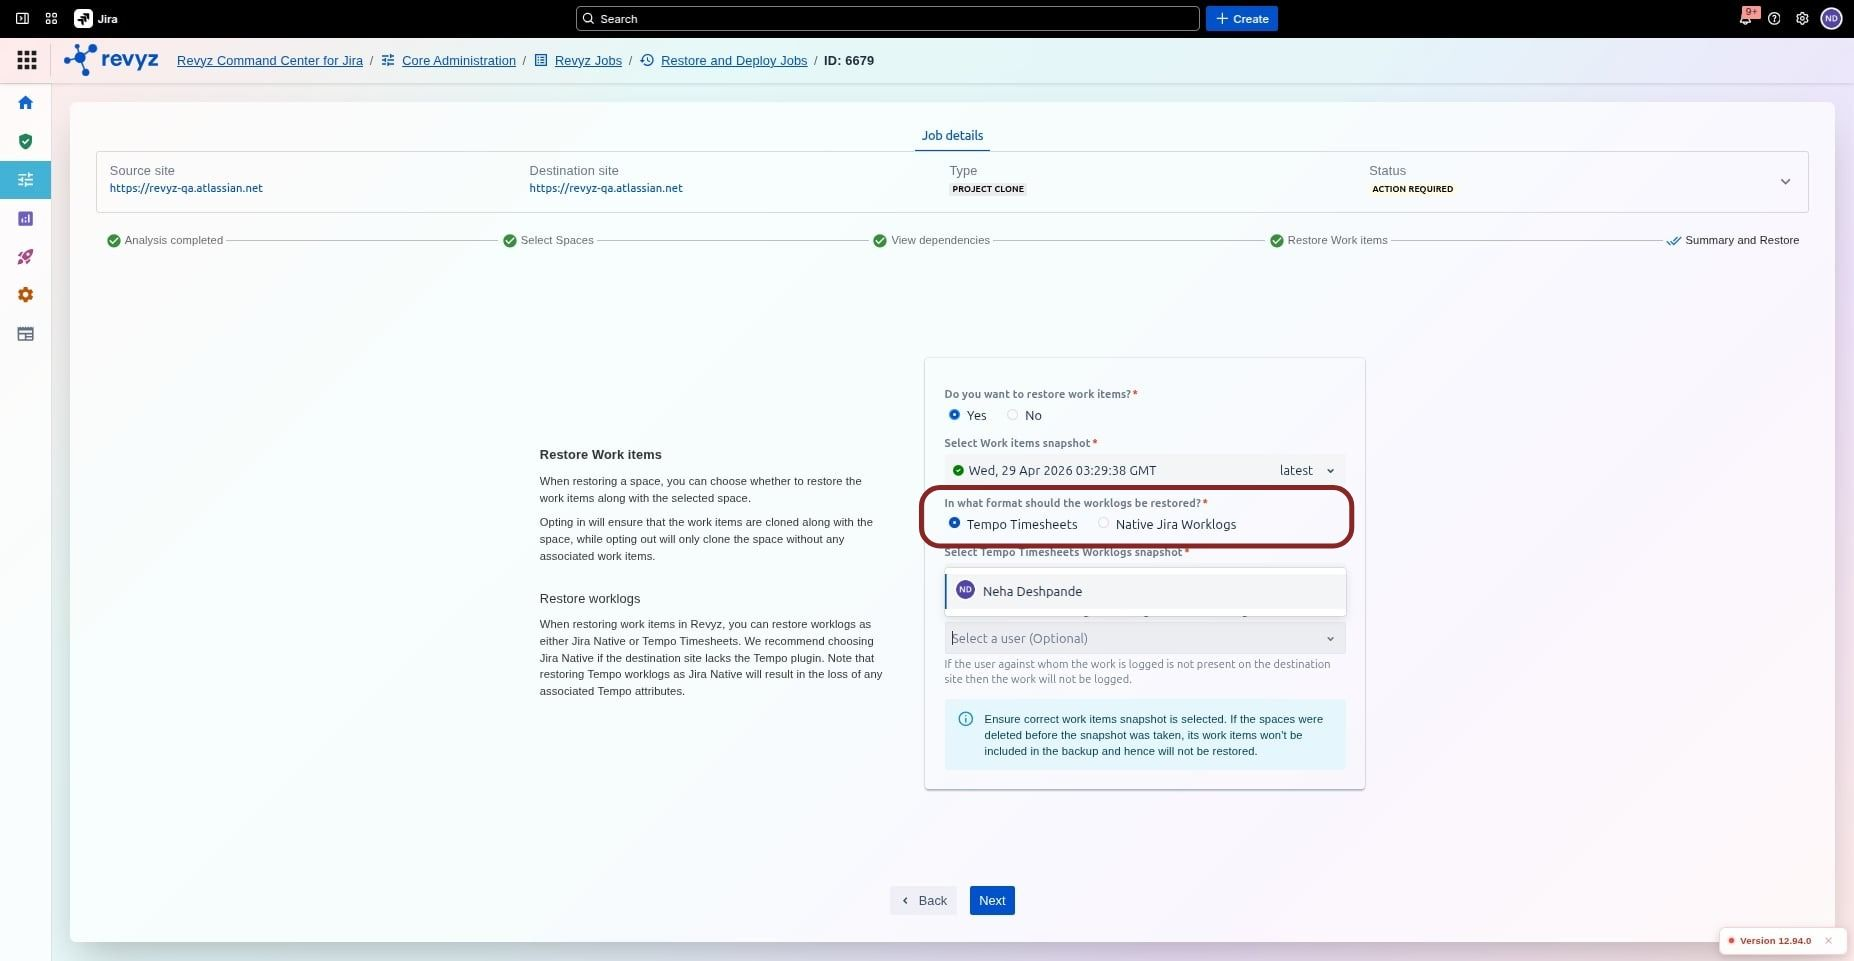
Task: Click the Jira logo in top bar
Action: coord(96,18)
